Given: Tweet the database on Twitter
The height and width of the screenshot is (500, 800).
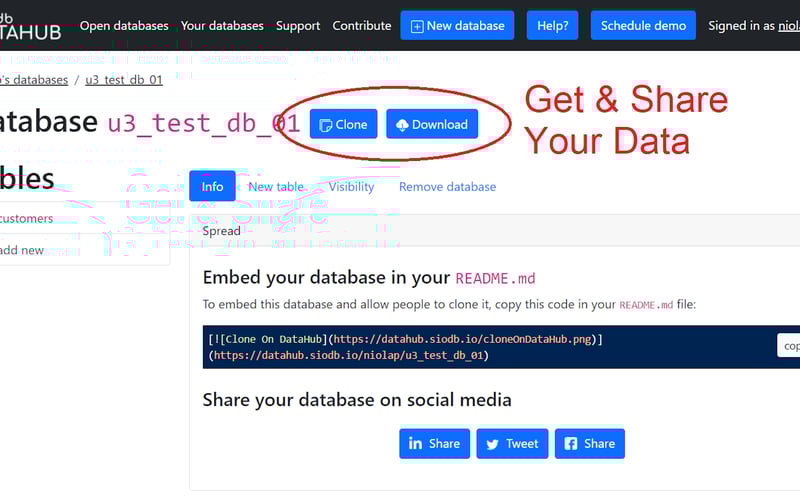Looking at the screenshot, I should 512,443.
